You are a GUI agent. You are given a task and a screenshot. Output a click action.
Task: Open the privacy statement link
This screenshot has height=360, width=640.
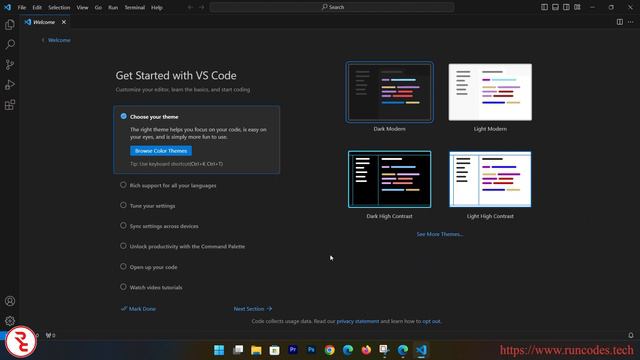[x=358, y=321]
